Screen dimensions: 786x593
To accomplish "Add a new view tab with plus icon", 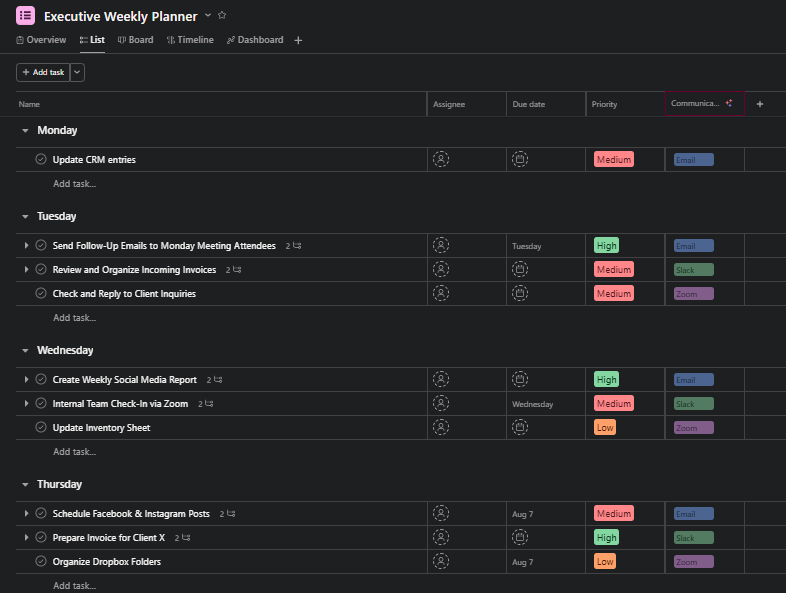I will coord(298,40).
